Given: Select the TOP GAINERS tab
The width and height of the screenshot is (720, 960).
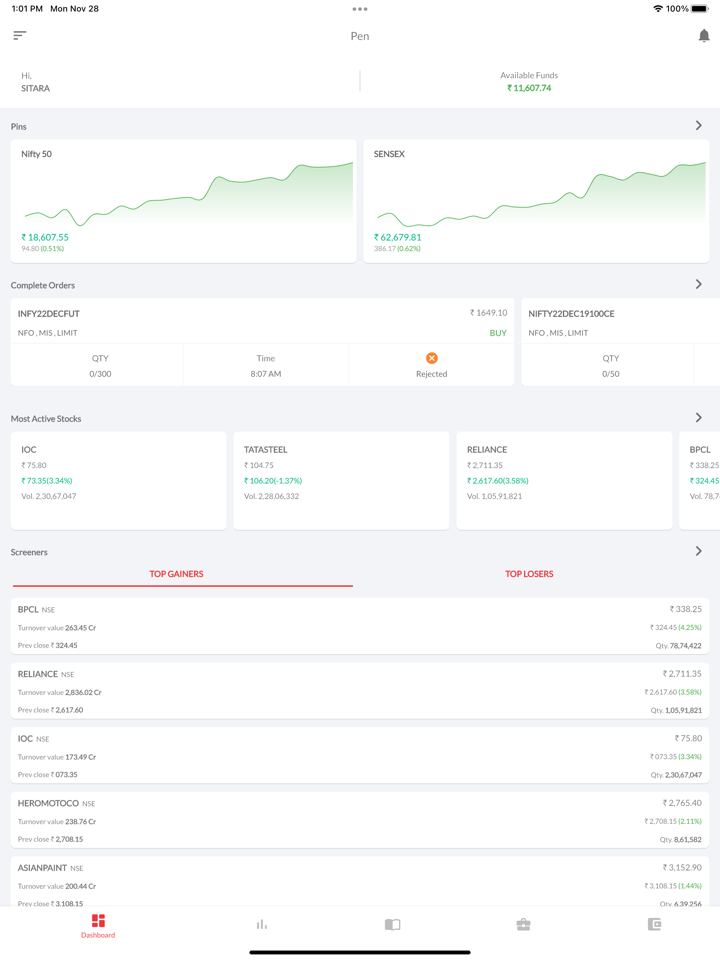Looking at the screenshot, I should pos(177,574).
